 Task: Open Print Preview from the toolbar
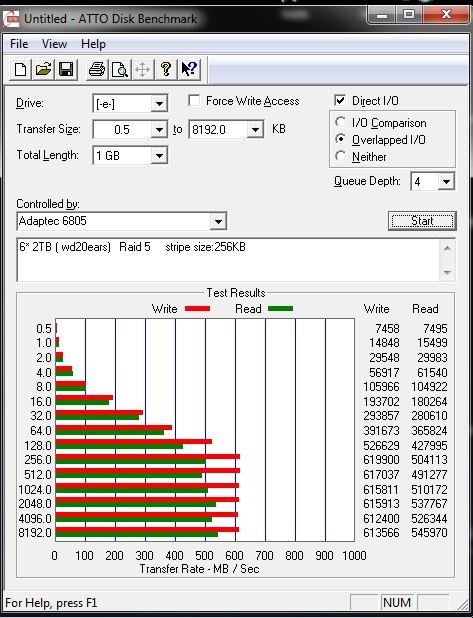click(x=119, y=70)
